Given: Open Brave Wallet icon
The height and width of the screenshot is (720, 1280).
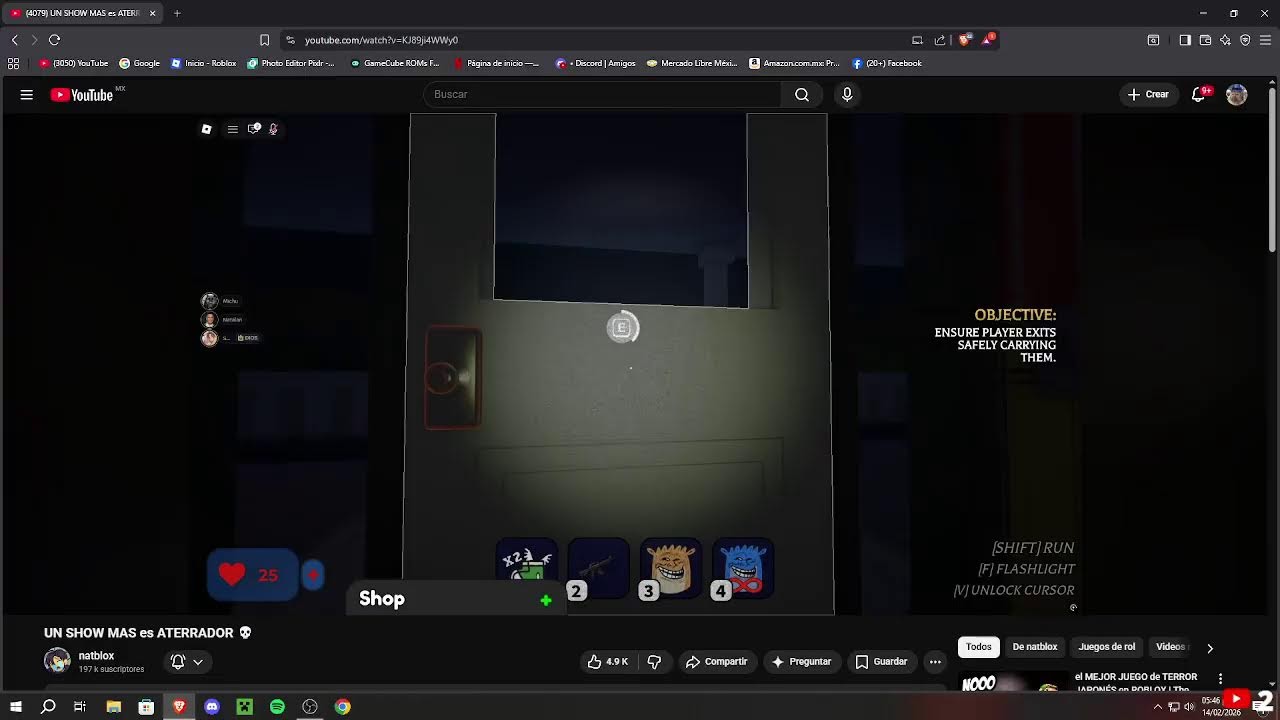Looking at the screenshot, I should click(1205, 40).
